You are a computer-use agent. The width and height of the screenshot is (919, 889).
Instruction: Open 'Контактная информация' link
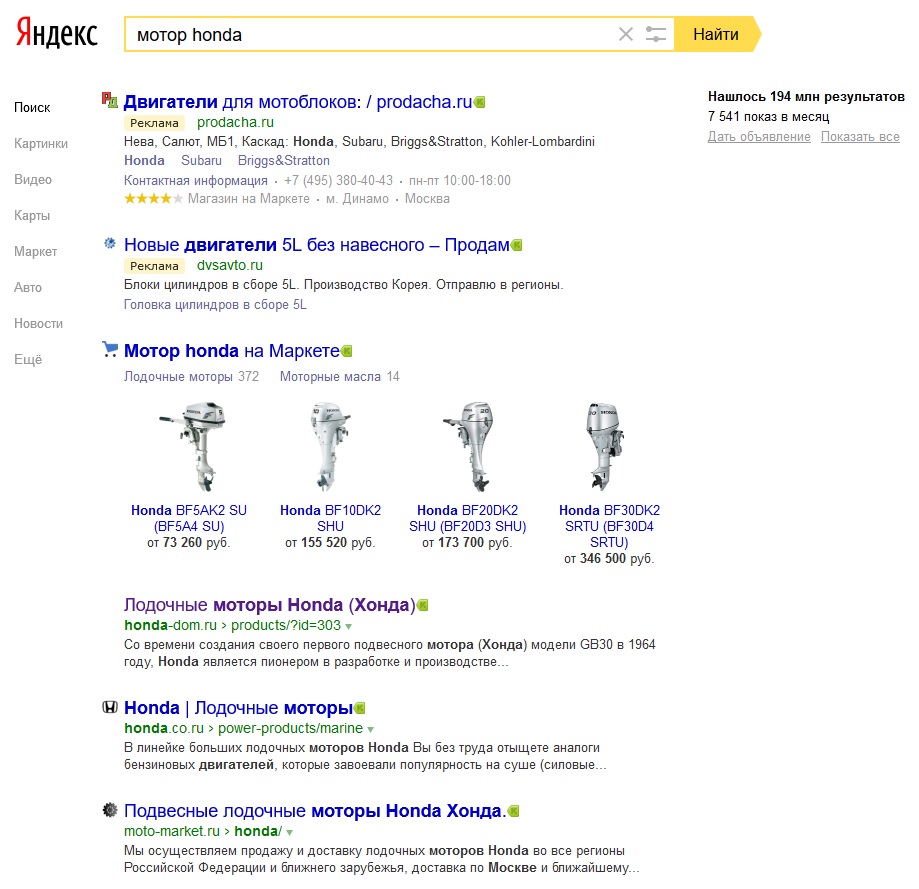(196, 180)
